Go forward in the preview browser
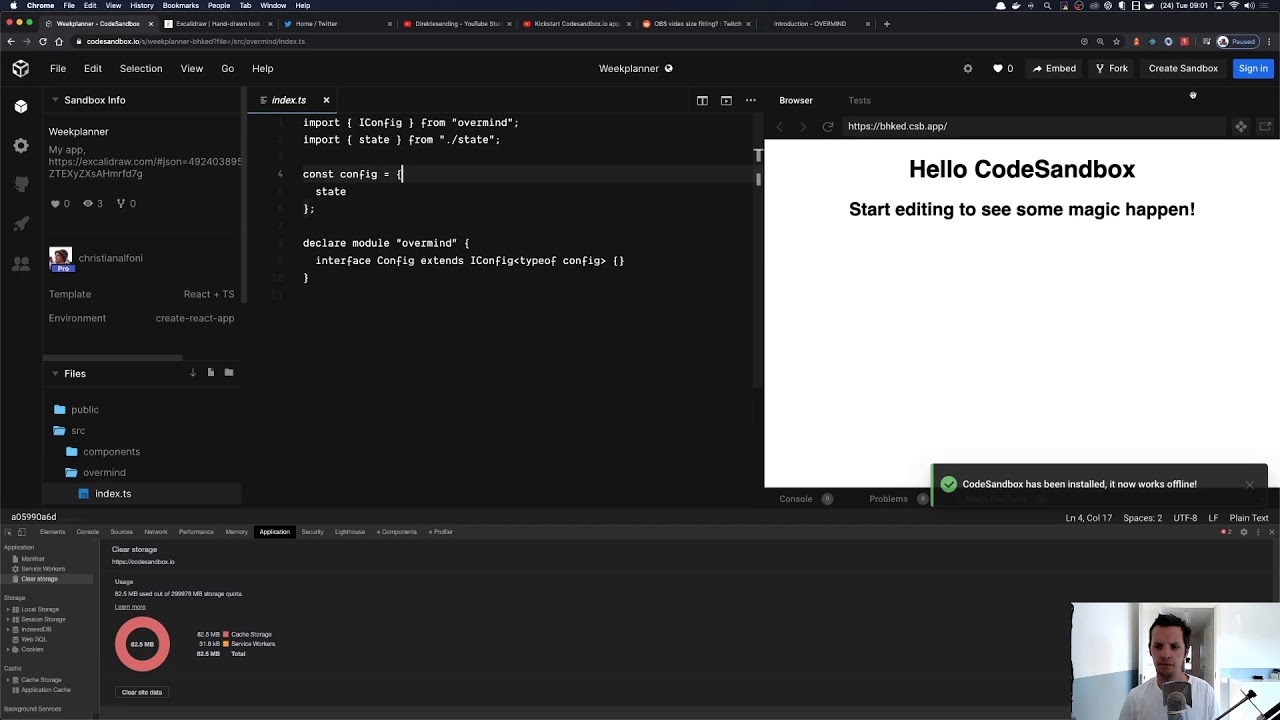 803,126
